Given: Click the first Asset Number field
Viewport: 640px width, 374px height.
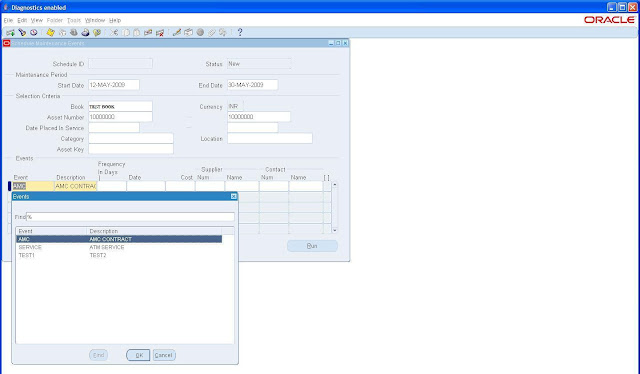Looking at the screenshot, I should coord(120,117).
